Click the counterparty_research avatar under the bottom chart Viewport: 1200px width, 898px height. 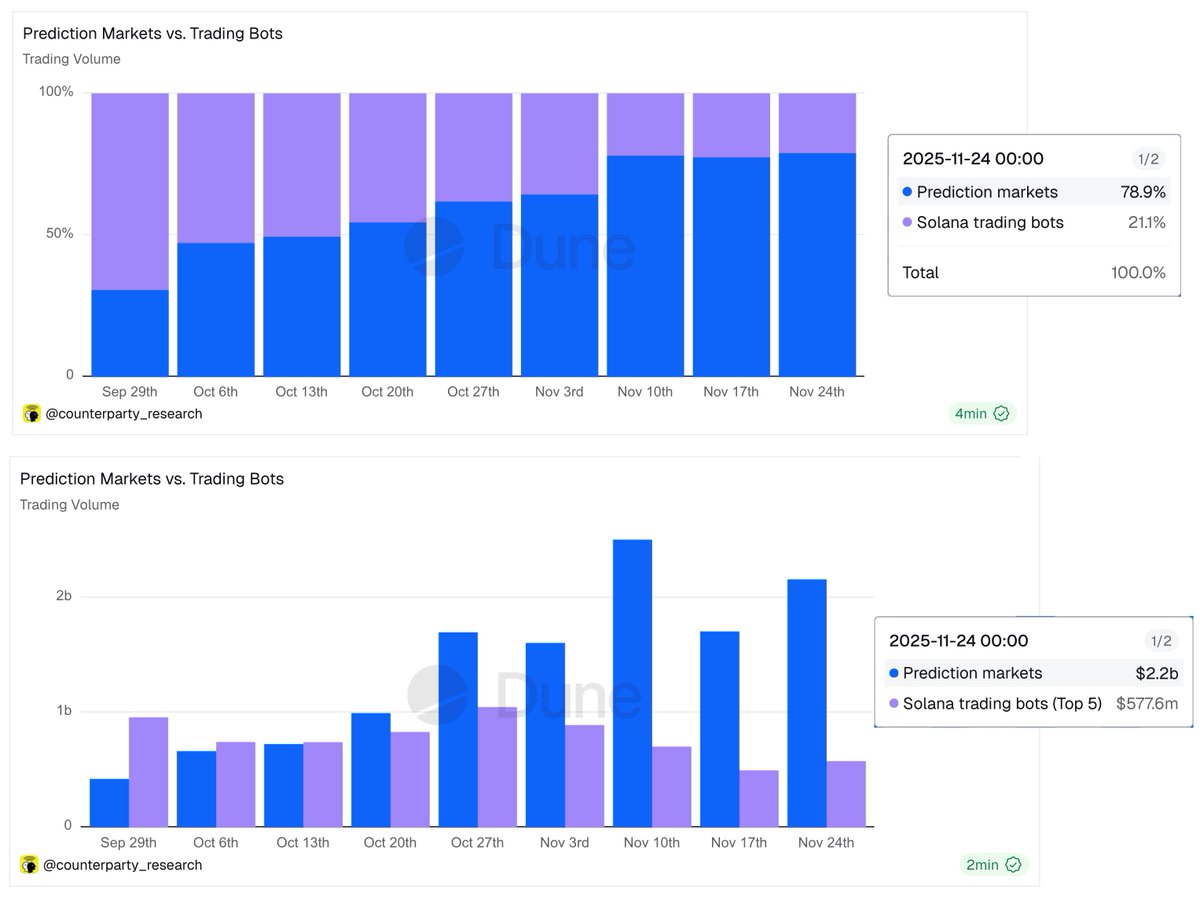coord(31,865)
